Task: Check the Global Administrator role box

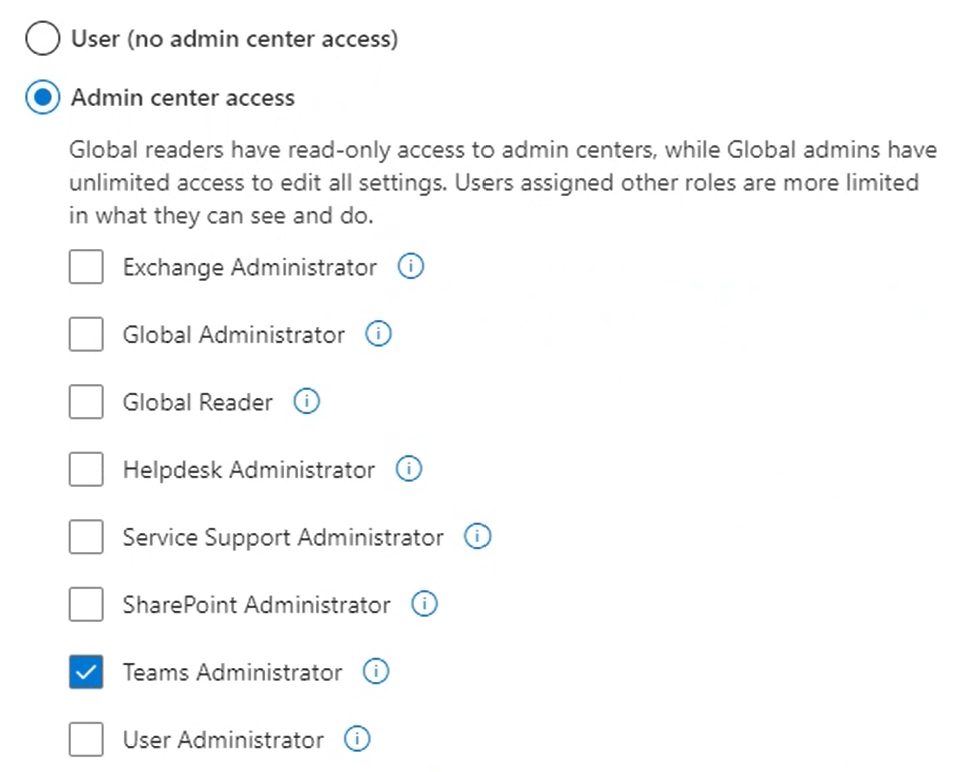Action: [x=86, y=335]
